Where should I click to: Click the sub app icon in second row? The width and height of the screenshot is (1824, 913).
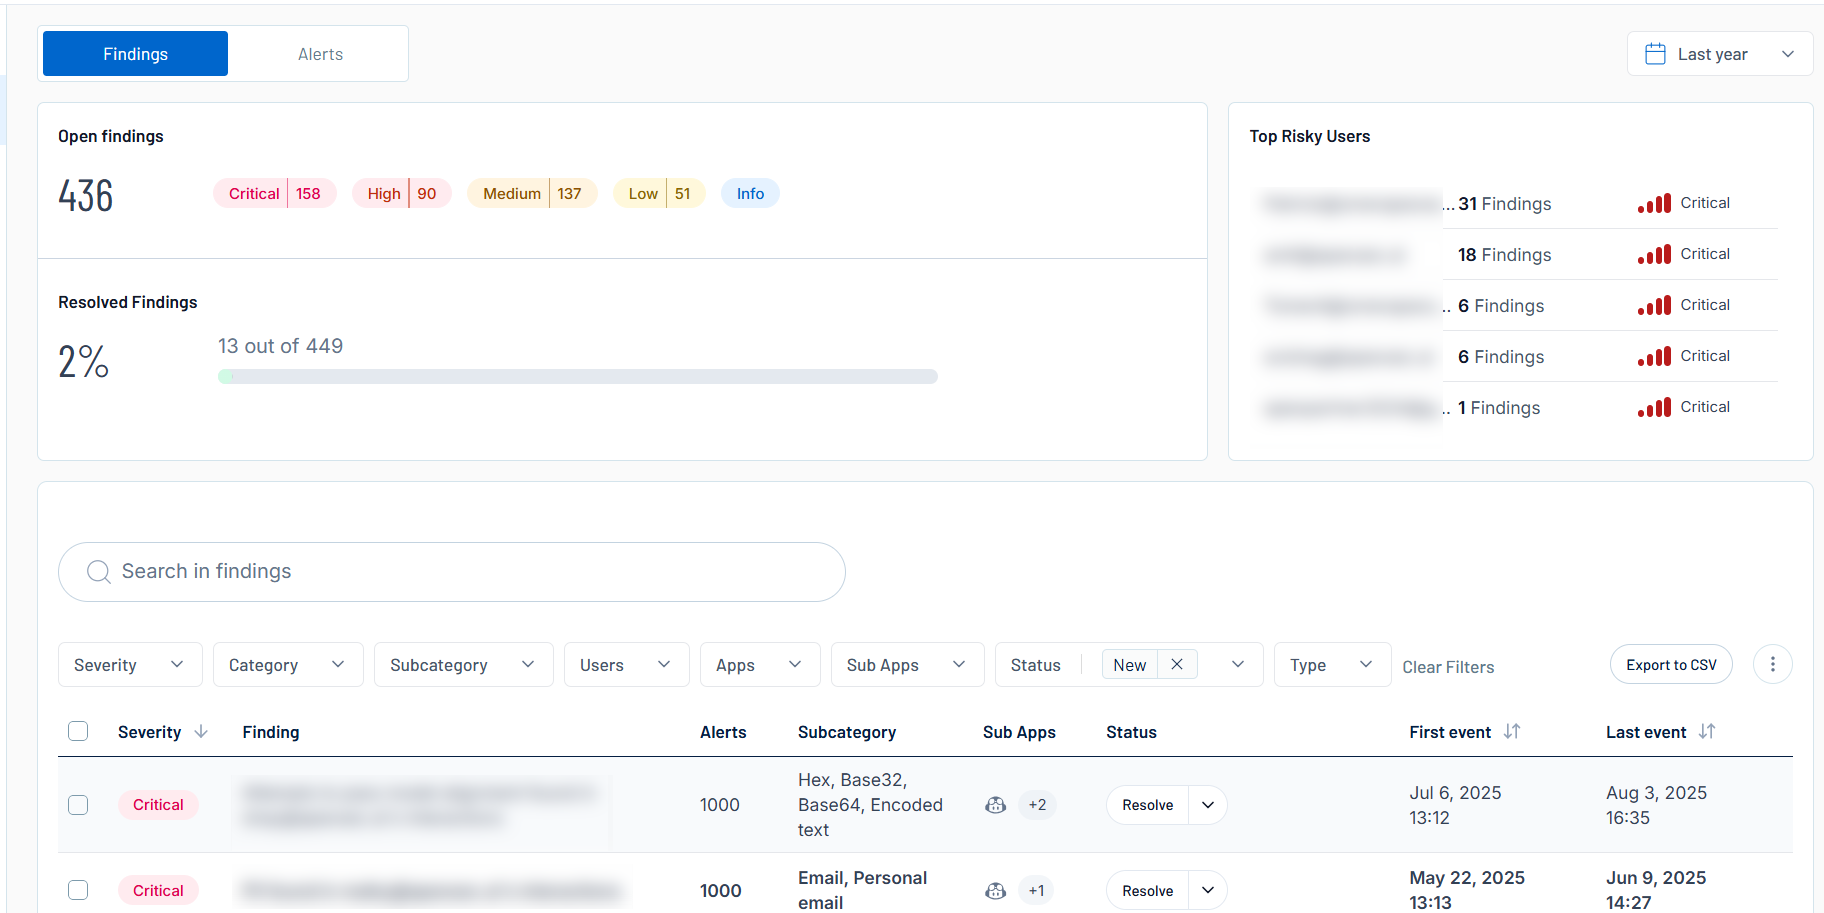[x=995, y=891]
